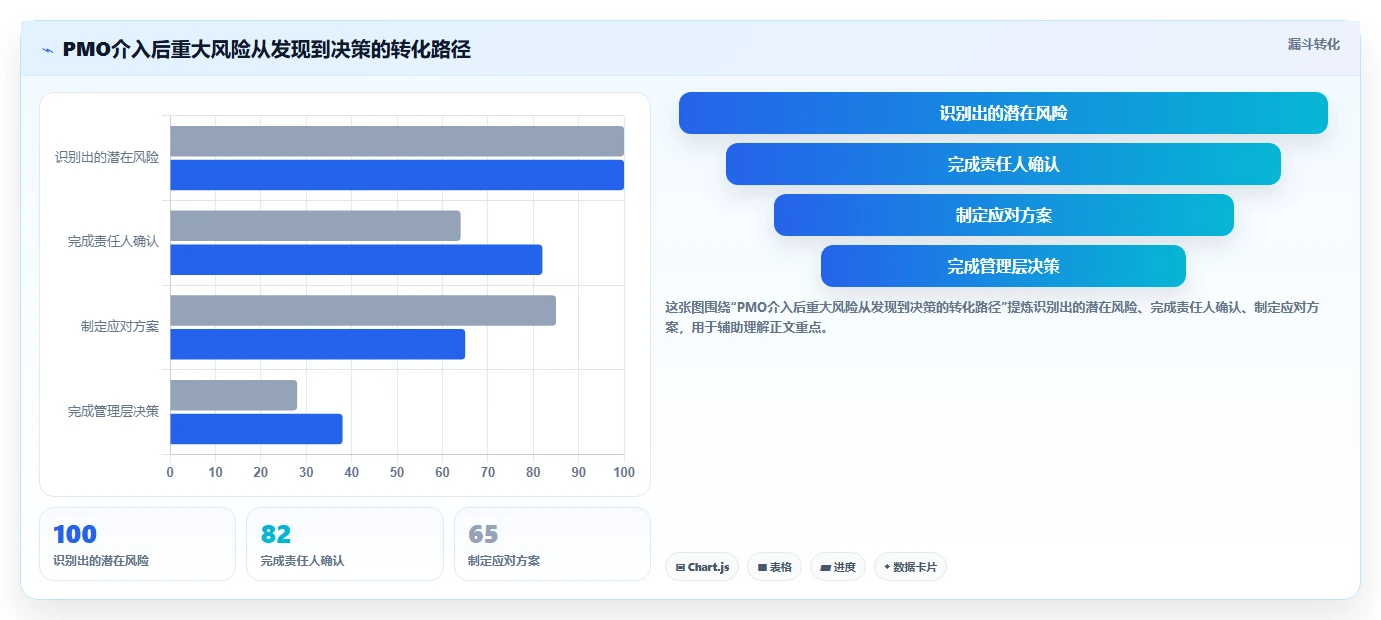The image size is (1381, 620).
Task: Click the x-axis tick label 10
Action: tap(215, 472)
